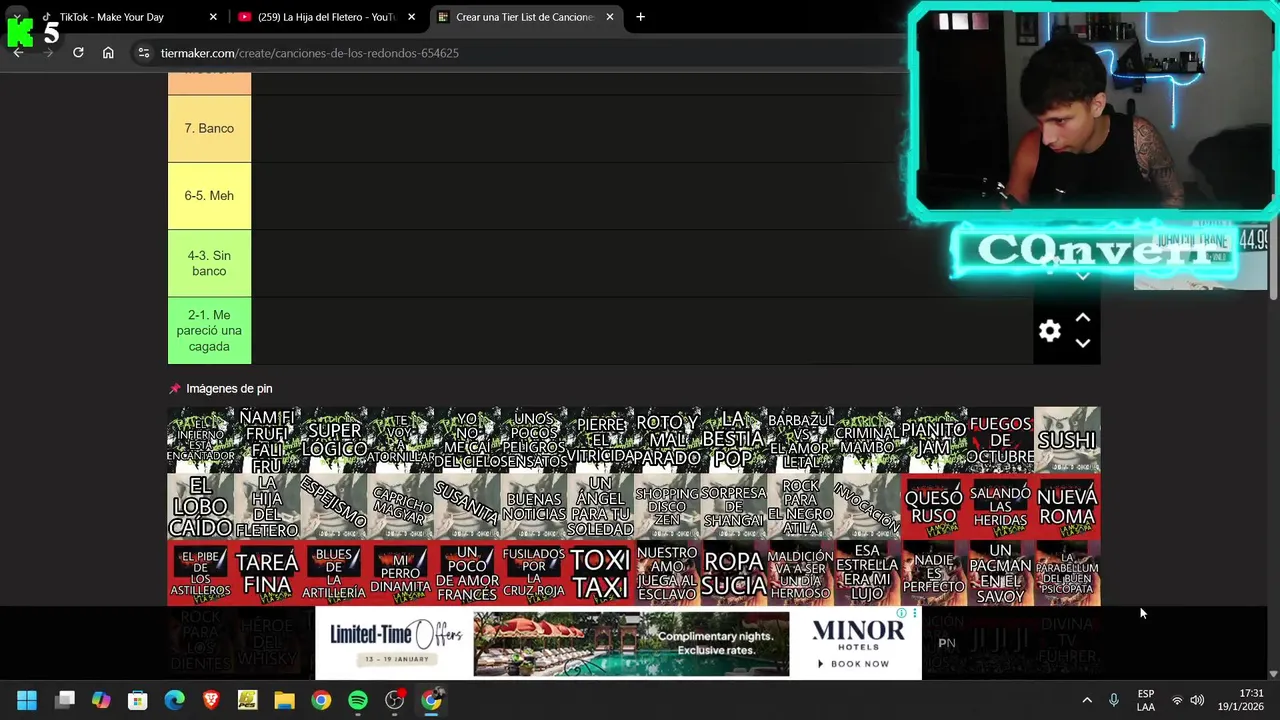Pick 'Ropa Sucia' song tile
Screen dimensions: 1280x720
click(x=734, y=574)
